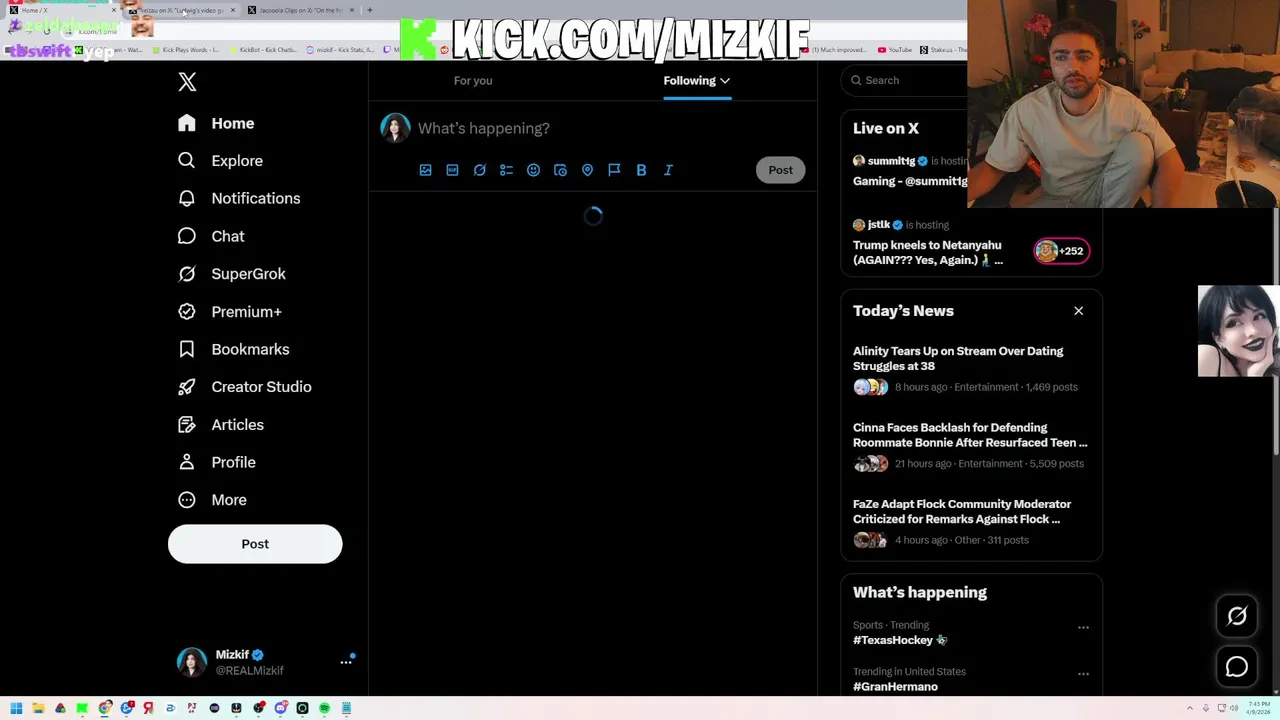
Task: Expand the Following tab dropdown chevron
Action: coord(725,81)
